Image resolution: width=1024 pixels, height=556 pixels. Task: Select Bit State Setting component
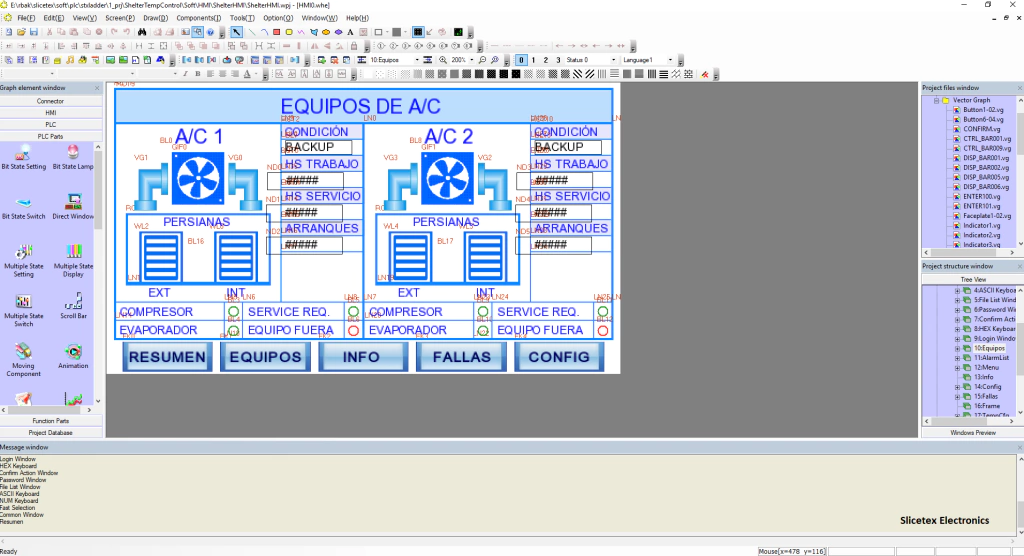[24, 157]
